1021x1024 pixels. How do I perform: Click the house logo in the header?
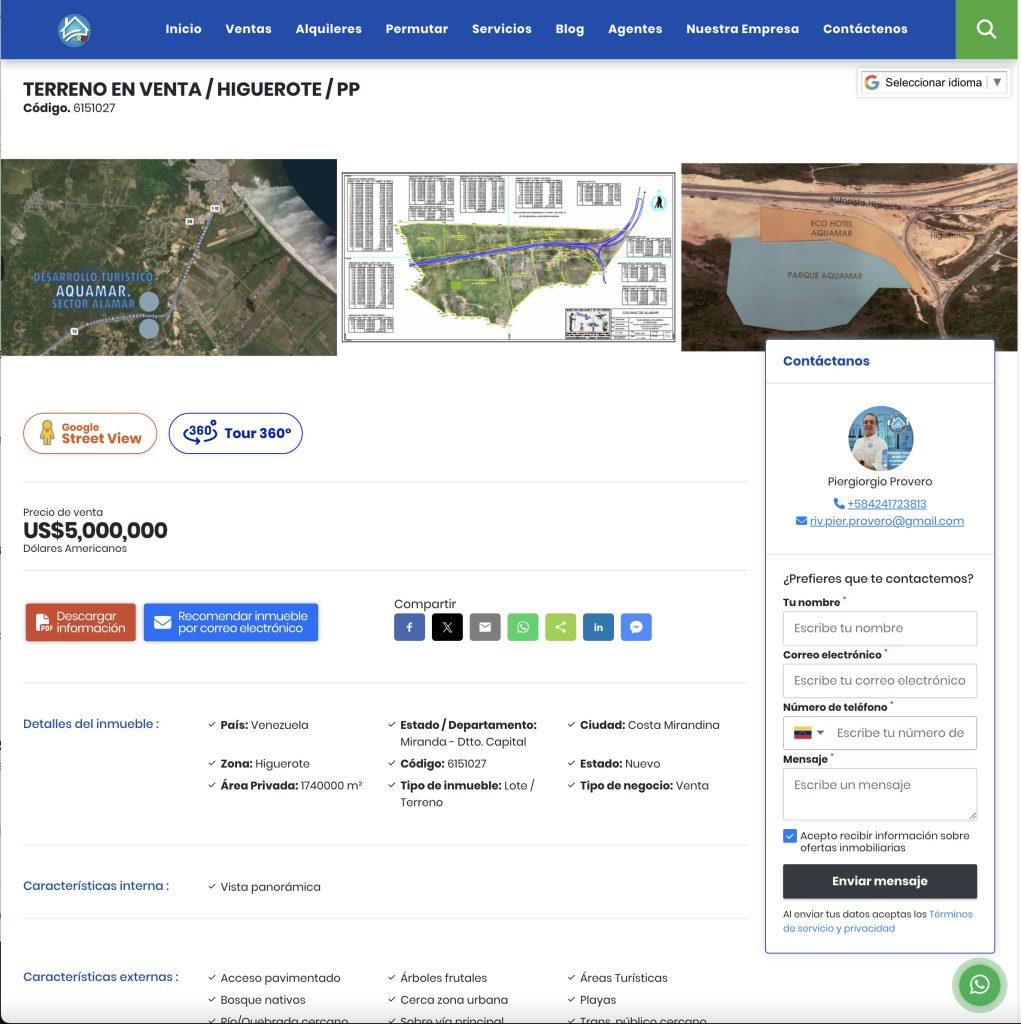pyautogui.click(x=74, y=30)
